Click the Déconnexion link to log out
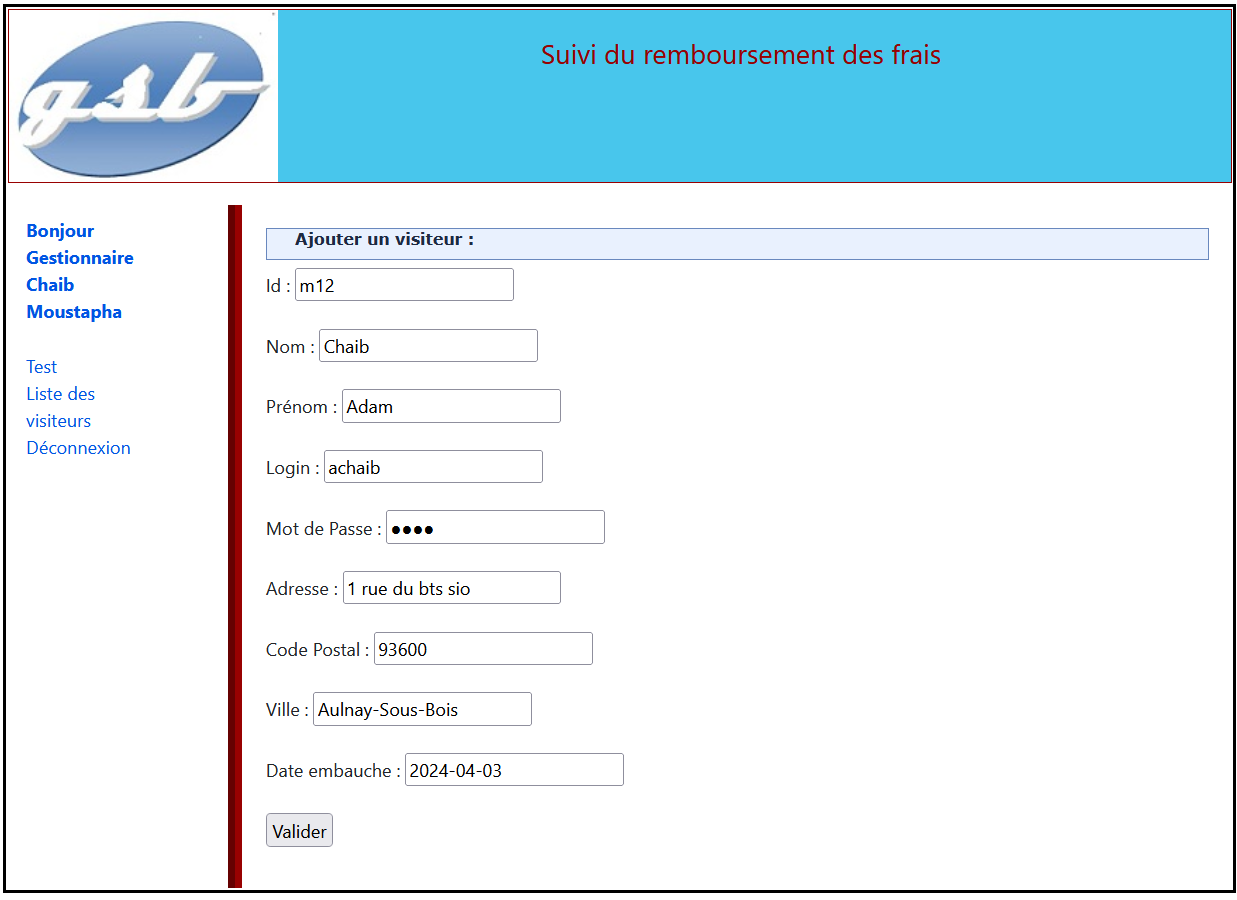The image size is (1237, 900). point(78,448)
